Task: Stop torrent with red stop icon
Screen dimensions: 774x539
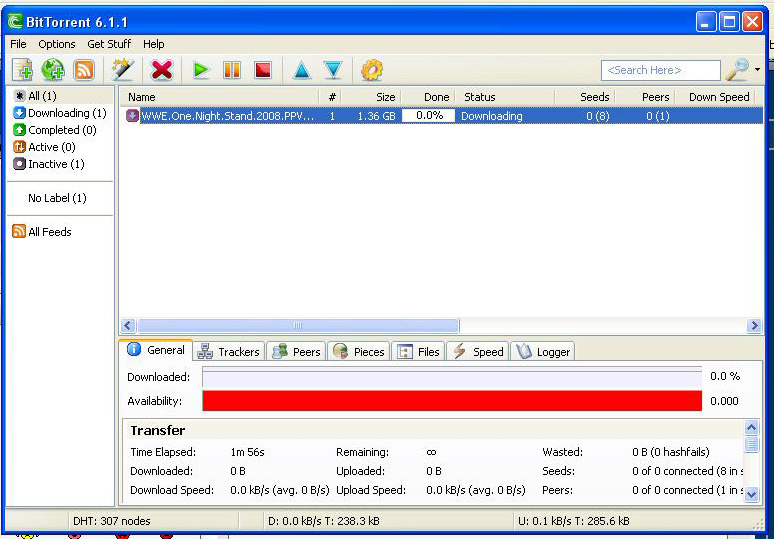Action: coord(263,70)
